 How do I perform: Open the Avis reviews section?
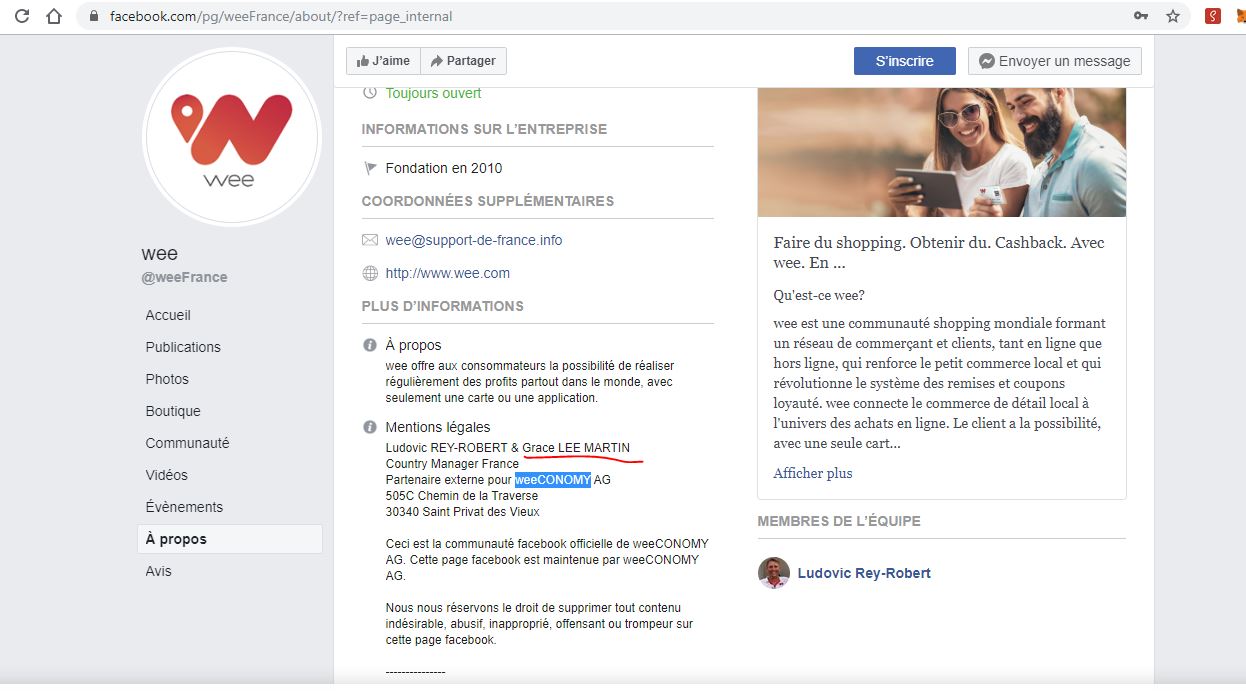[x=158, y=571]
